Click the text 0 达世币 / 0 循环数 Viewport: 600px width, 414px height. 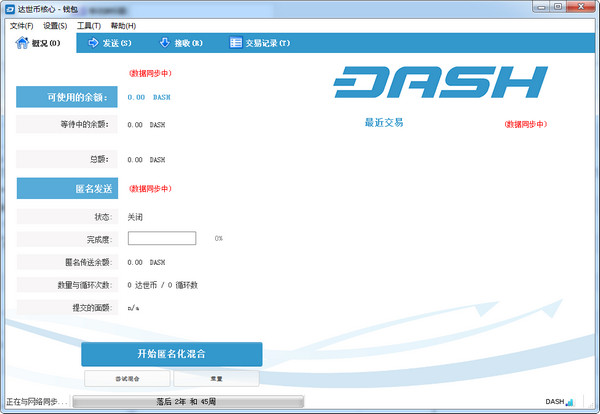click(x=163, y=285)
